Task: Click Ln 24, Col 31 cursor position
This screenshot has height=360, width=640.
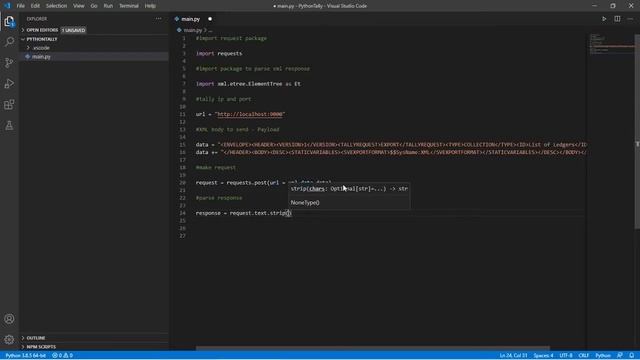Action: tap(513, 356)
